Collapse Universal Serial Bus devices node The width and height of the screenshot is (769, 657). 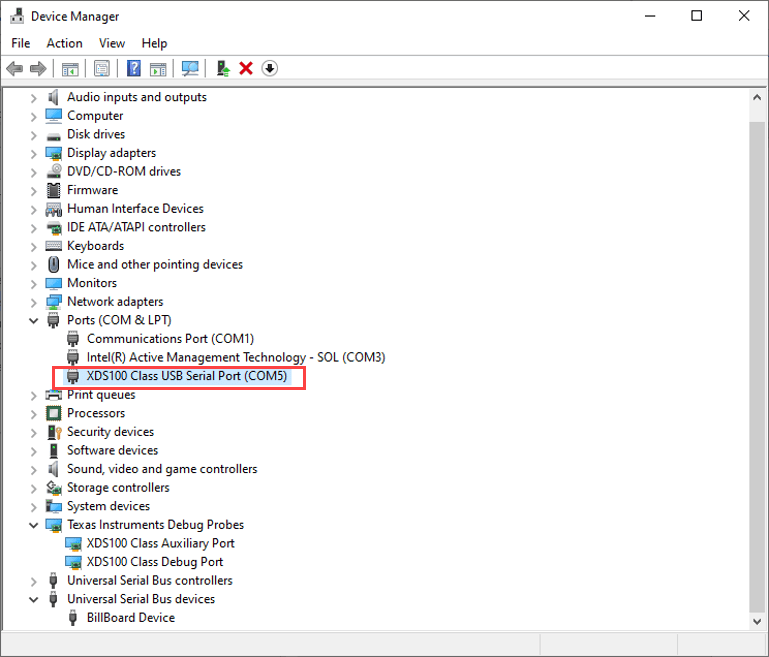[33, 600]
